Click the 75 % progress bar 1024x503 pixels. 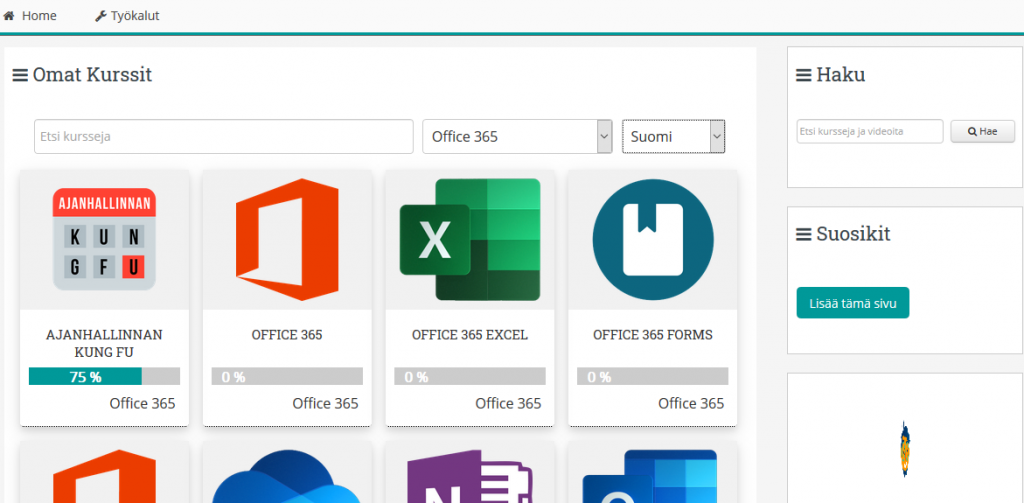104,377
